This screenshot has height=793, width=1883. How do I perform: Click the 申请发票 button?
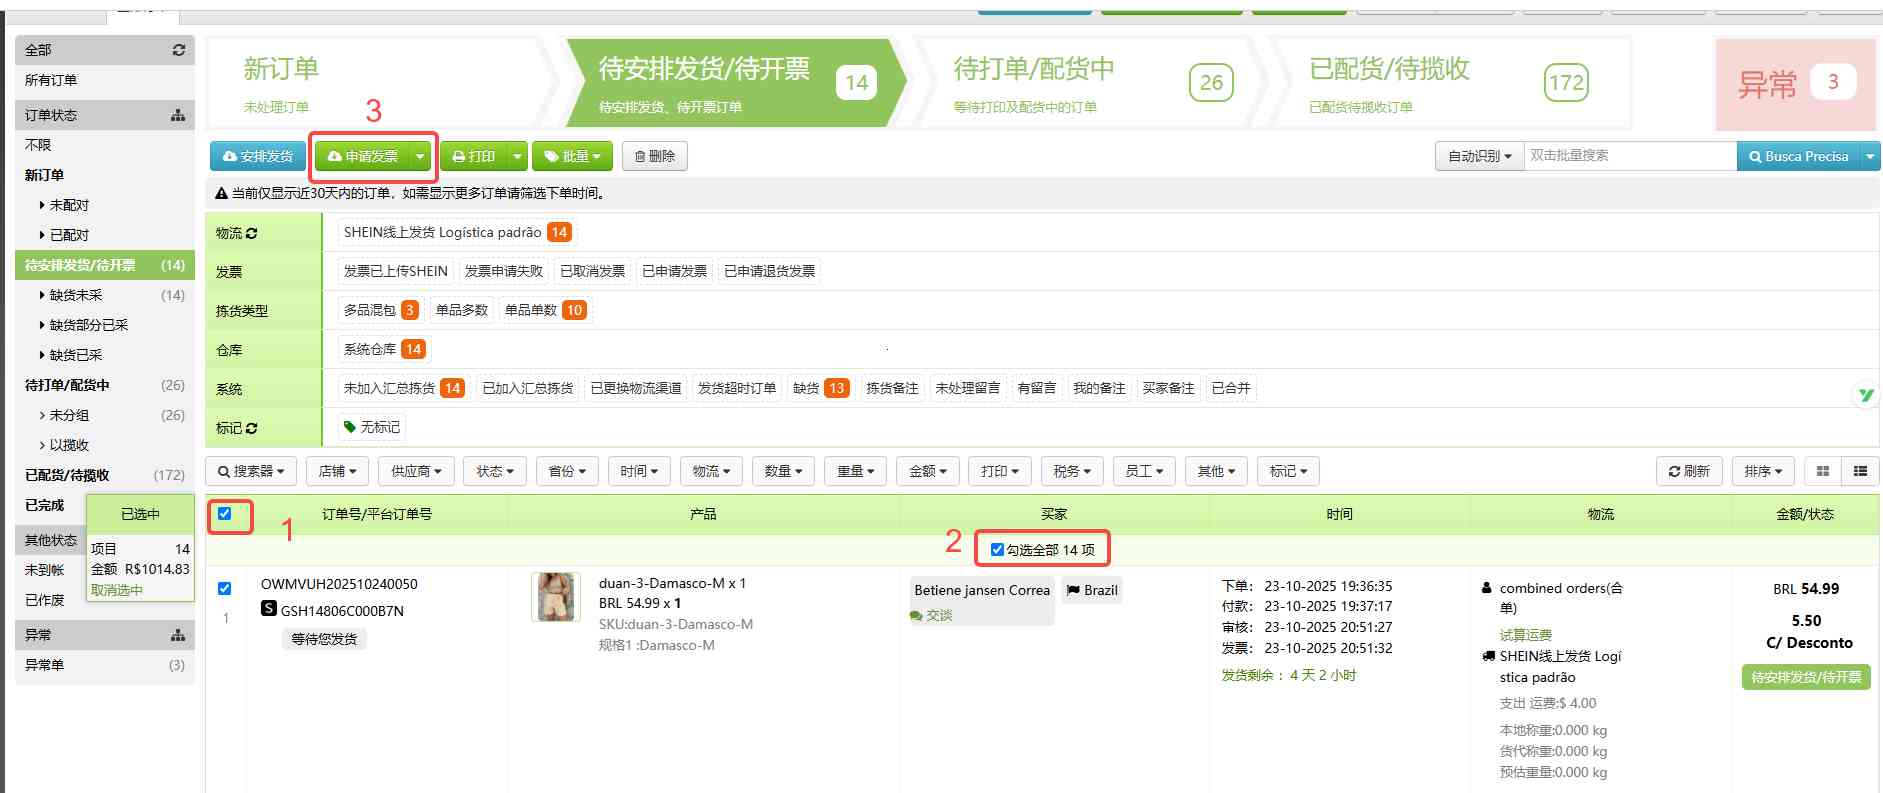[362, 156]
